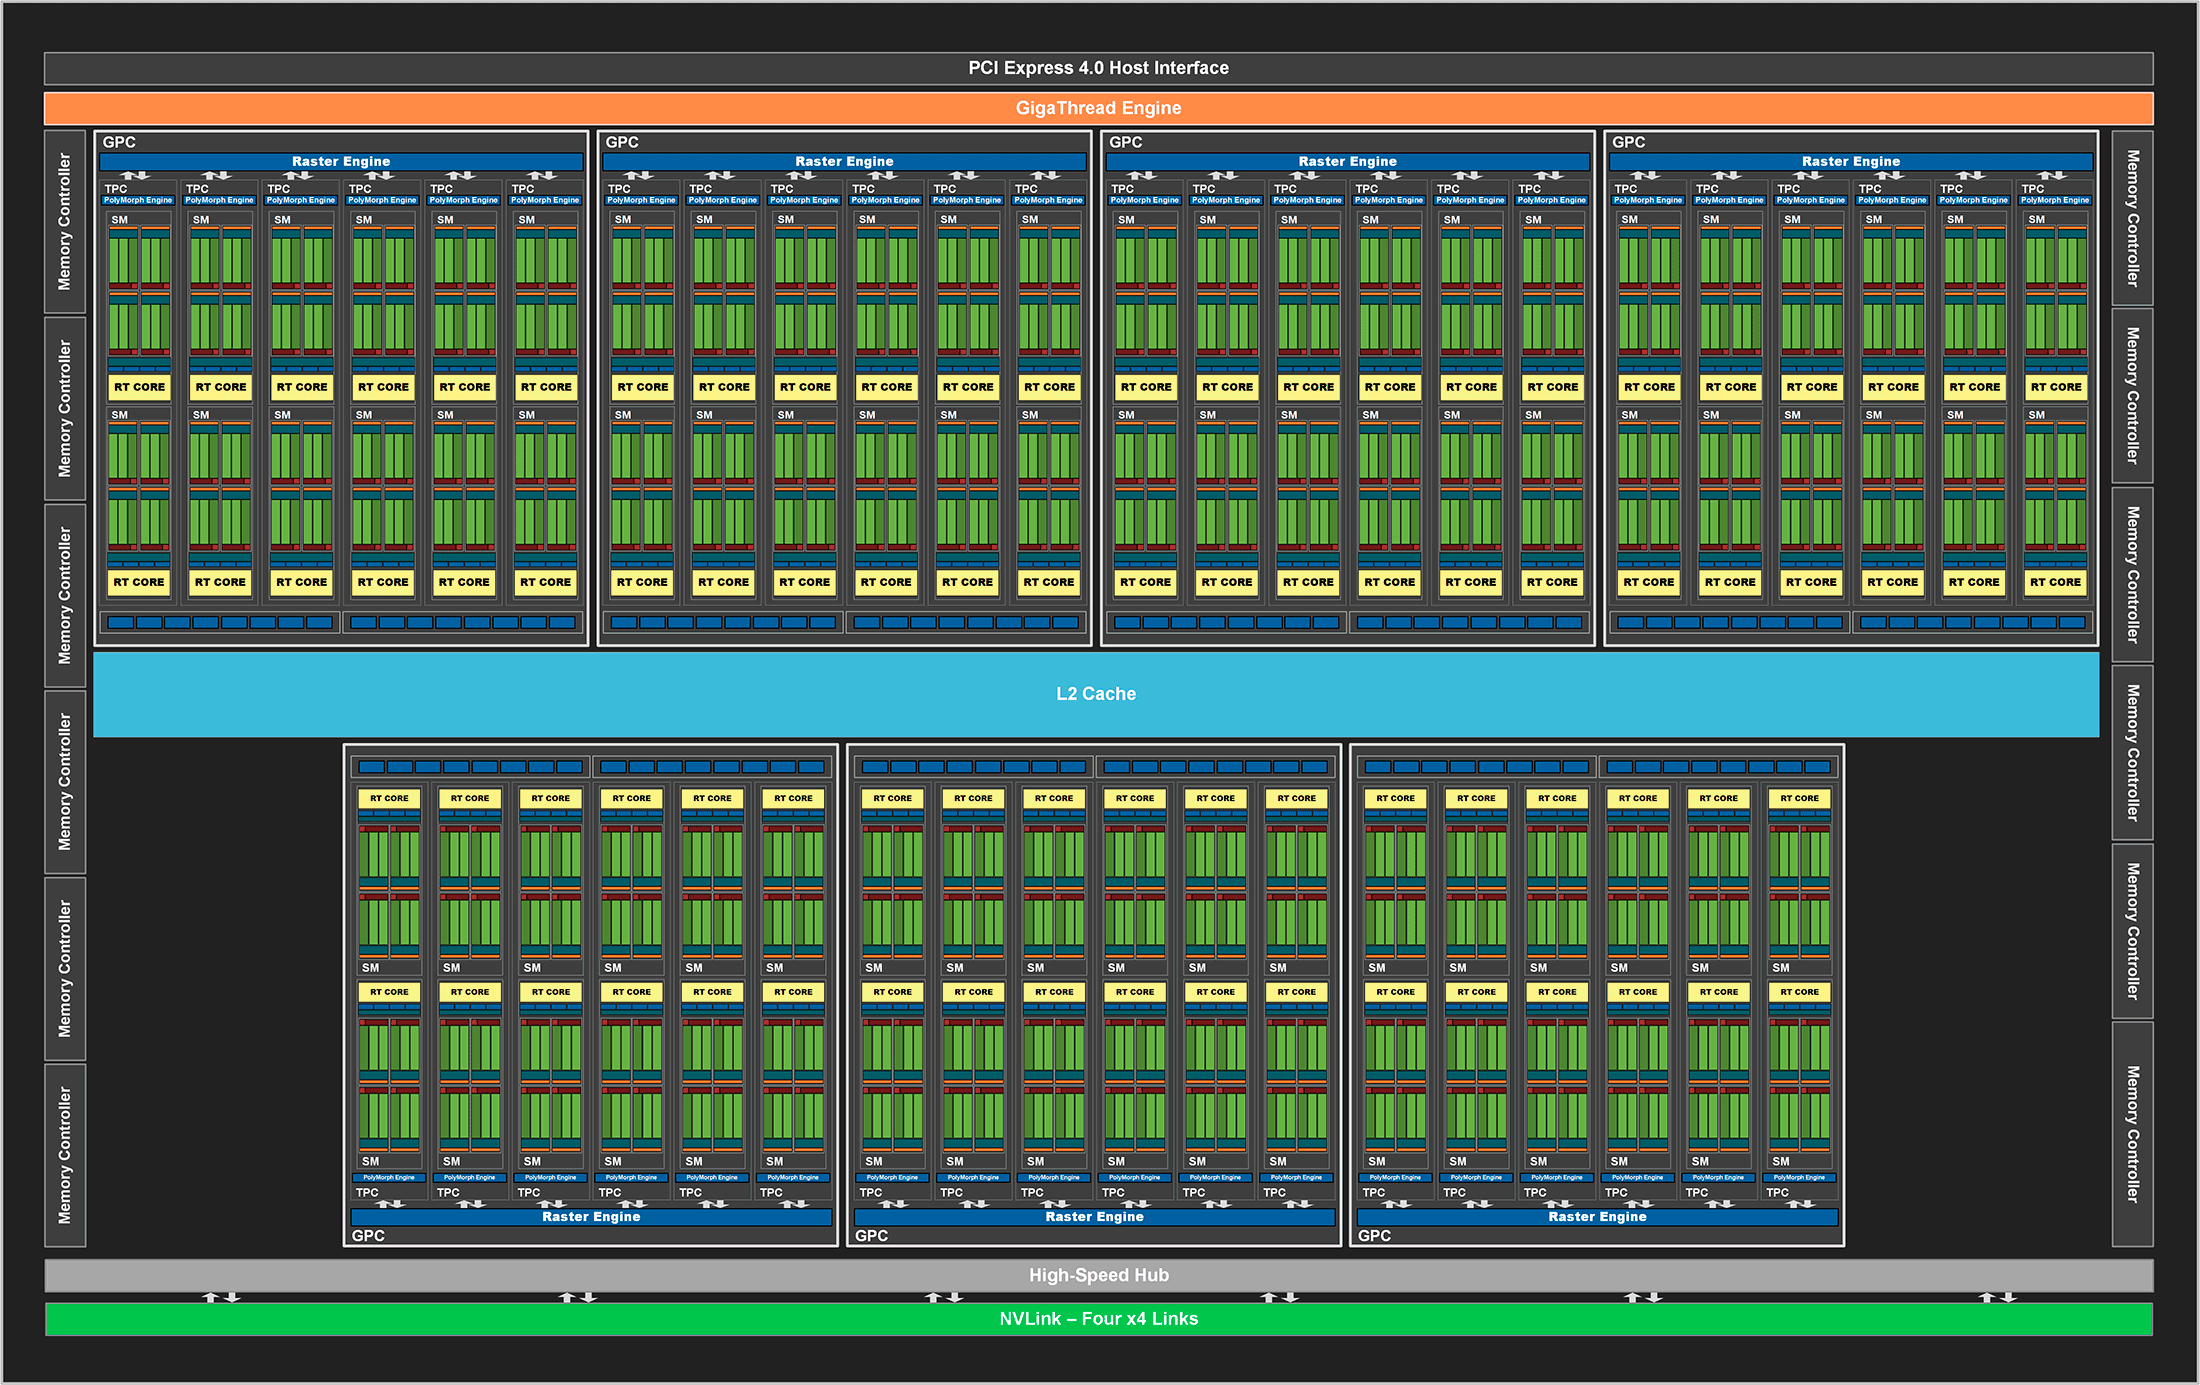Click the NVLink Four x4 Links bar
Image resolution: width=2200 pixels, height=1385 pixels.
tap(1100, 1319)
